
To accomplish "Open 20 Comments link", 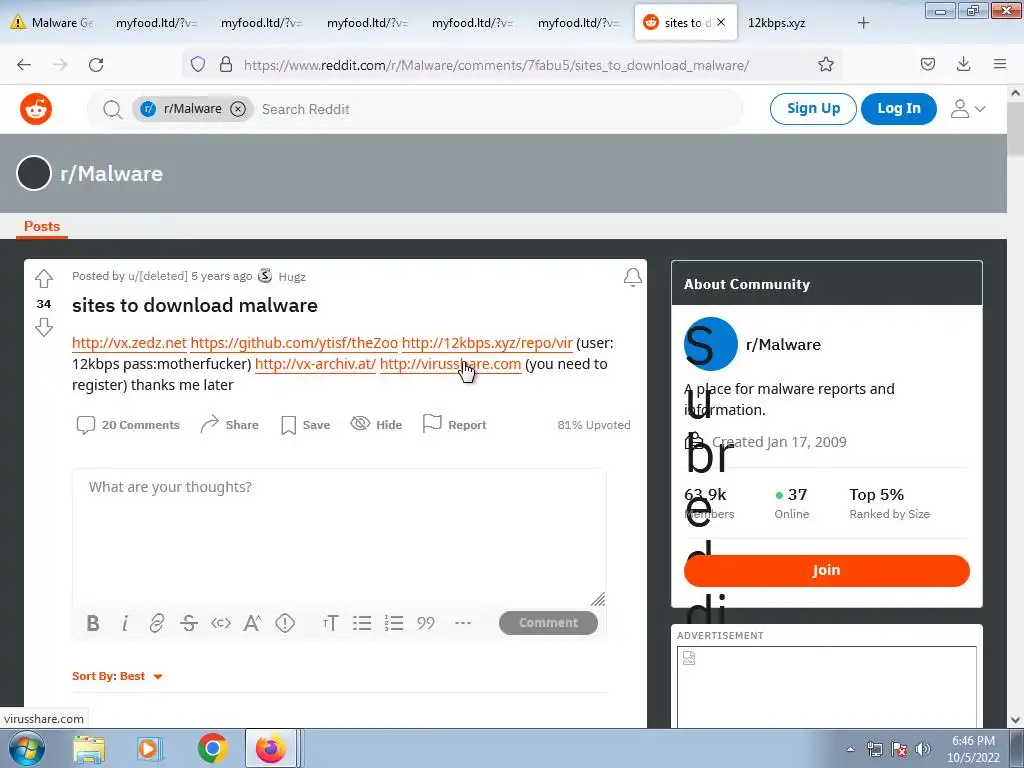I will pyautogui.click(x=128, y=425).
